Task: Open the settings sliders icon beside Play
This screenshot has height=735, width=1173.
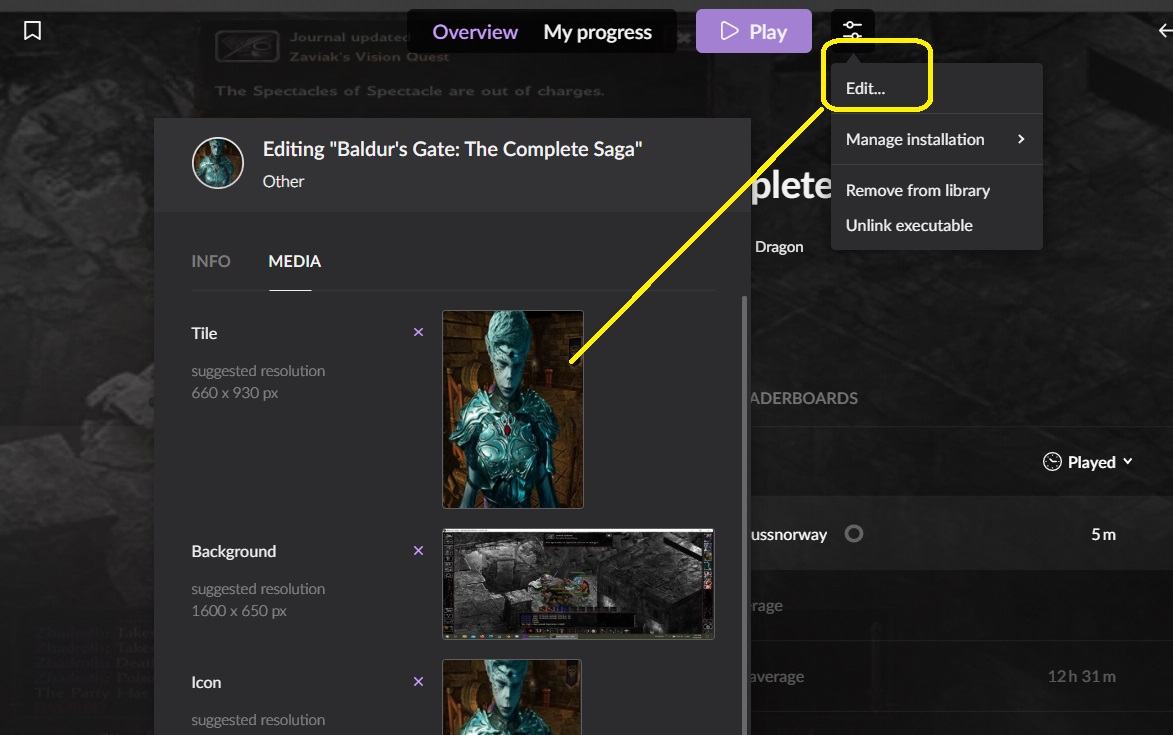Action: tap(852, 31)
